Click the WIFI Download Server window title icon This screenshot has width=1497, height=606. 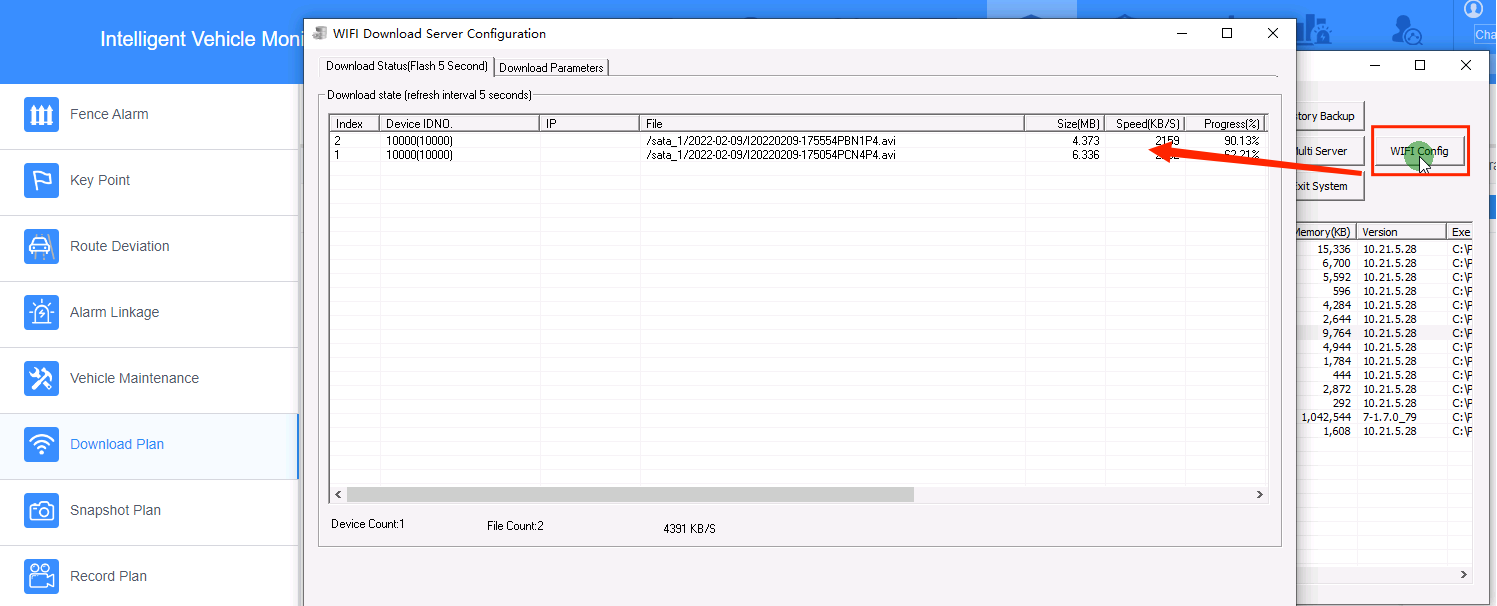[320, 33]
